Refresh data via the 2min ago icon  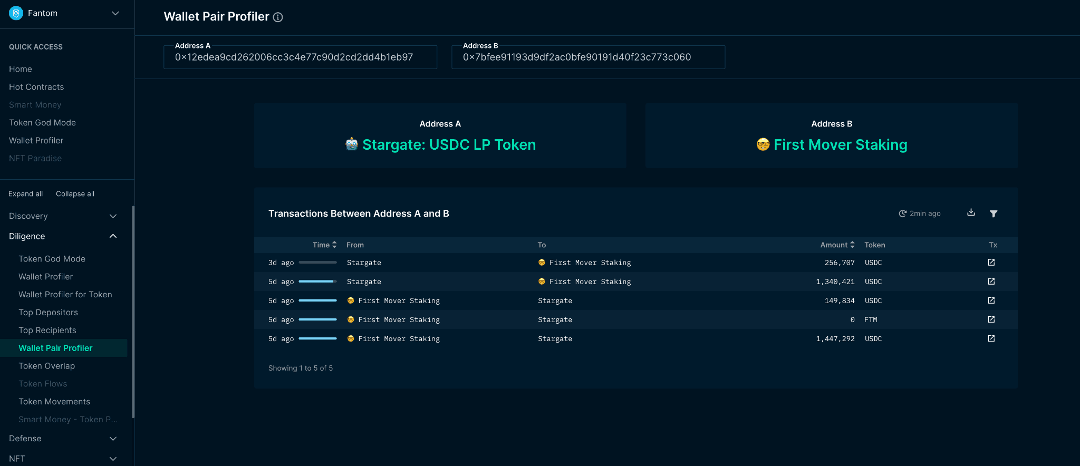(903, 214)
